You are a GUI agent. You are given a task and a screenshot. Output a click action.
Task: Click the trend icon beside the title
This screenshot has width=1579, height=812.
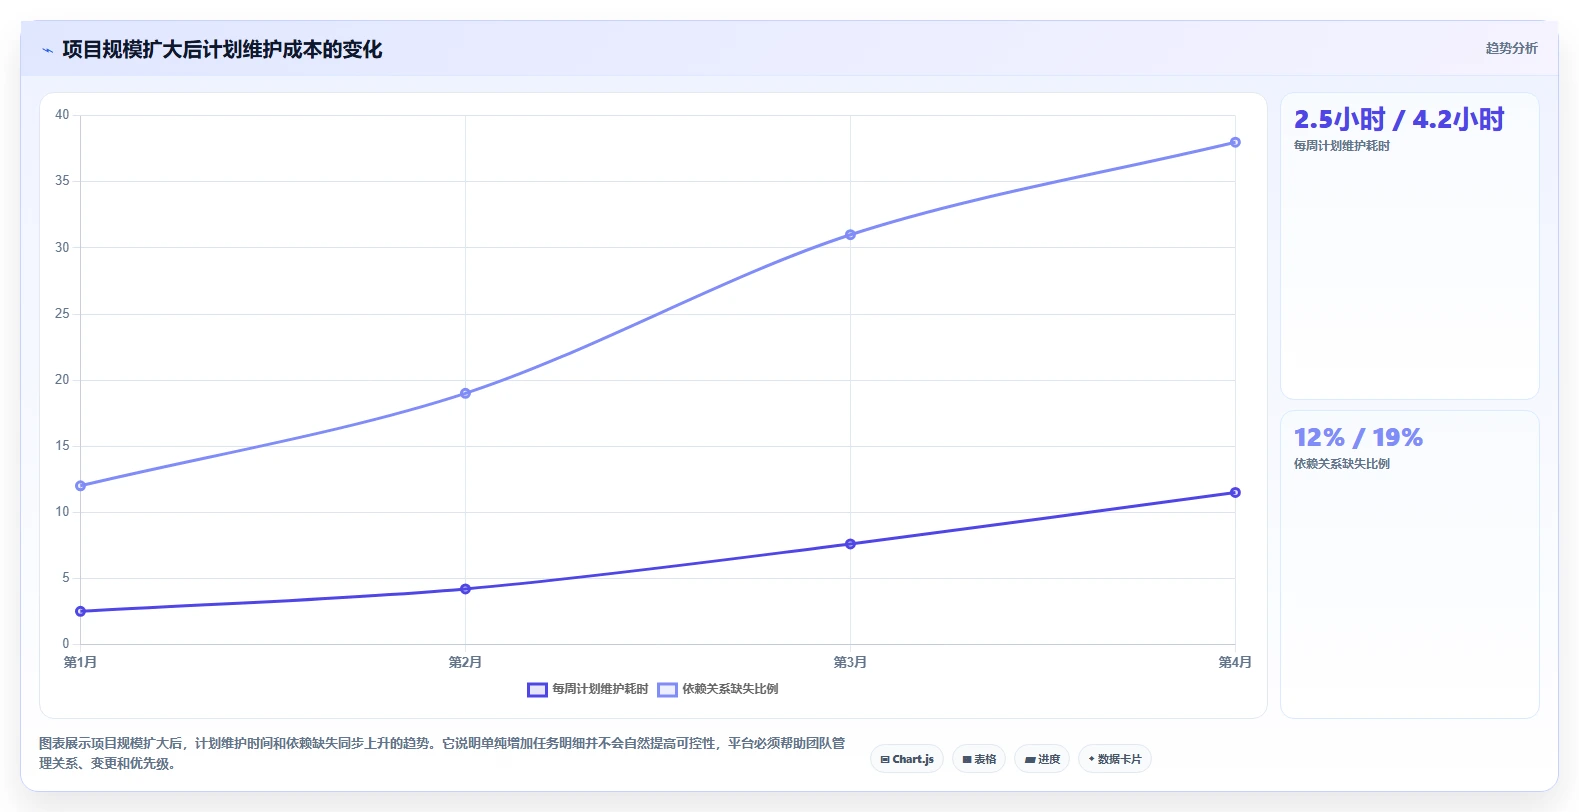coord(47,50)
